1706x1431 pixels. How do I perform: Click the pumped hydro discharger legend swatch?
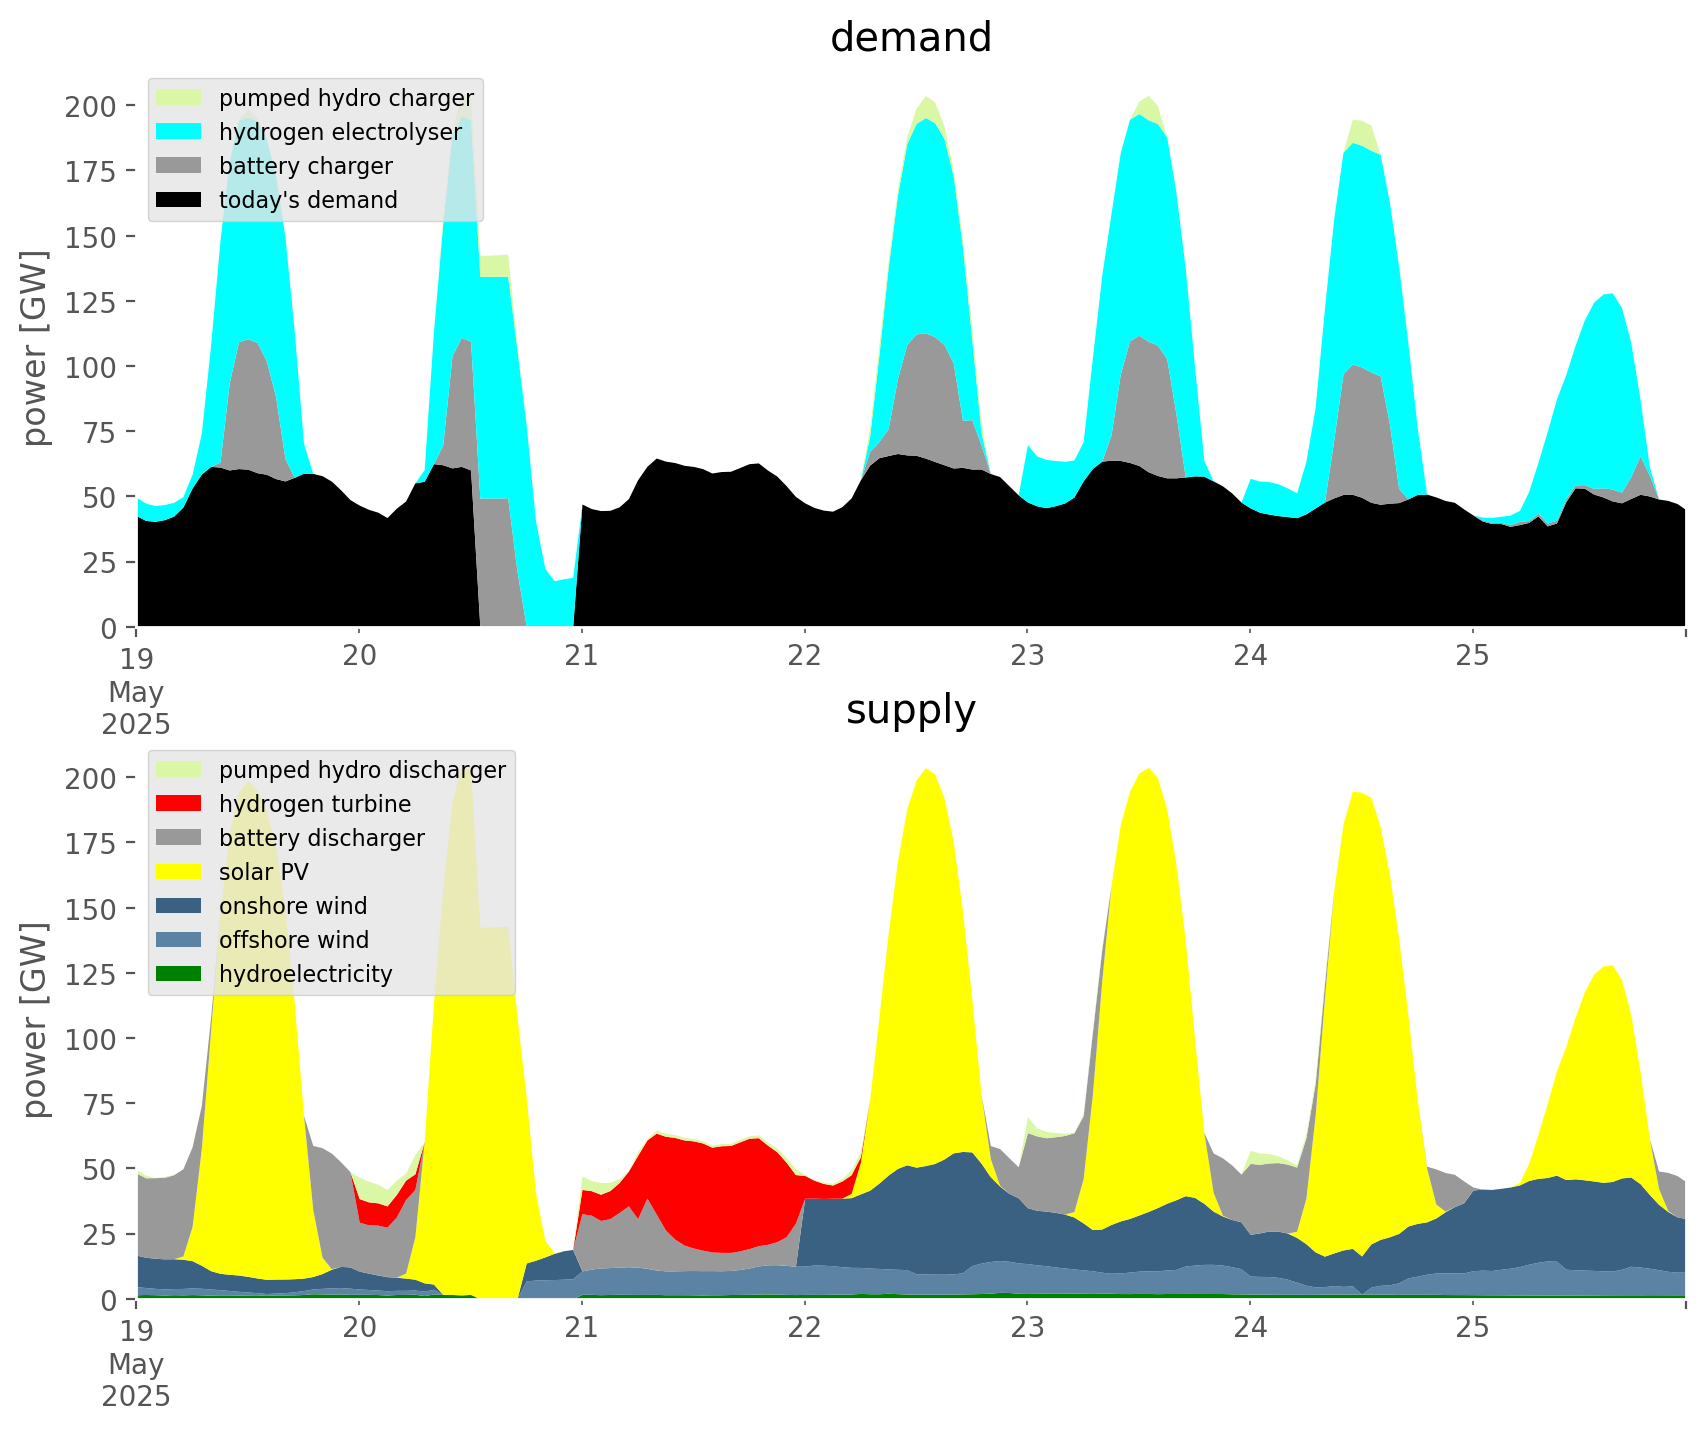pyautogui.click(x=179, y=770)
